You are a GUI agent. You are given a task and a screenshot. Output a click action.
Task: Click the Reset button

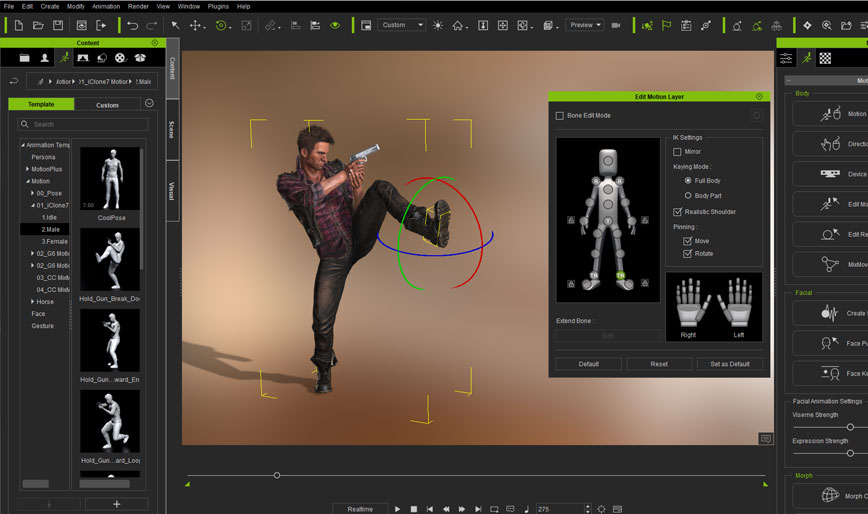[x=659, y=364]
